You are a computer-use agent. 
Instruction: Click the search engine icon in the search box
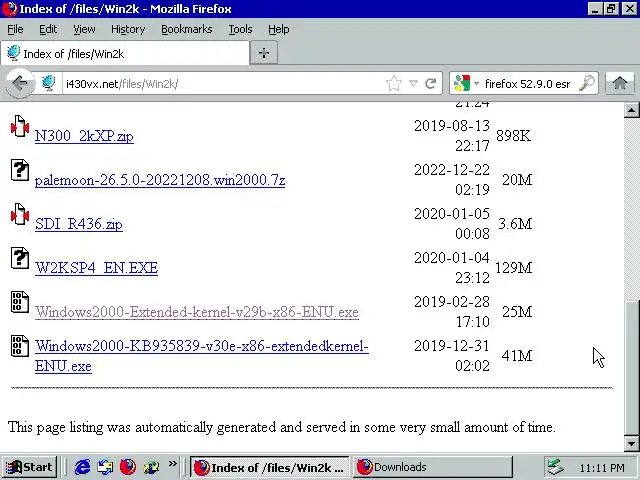point(462,84)
